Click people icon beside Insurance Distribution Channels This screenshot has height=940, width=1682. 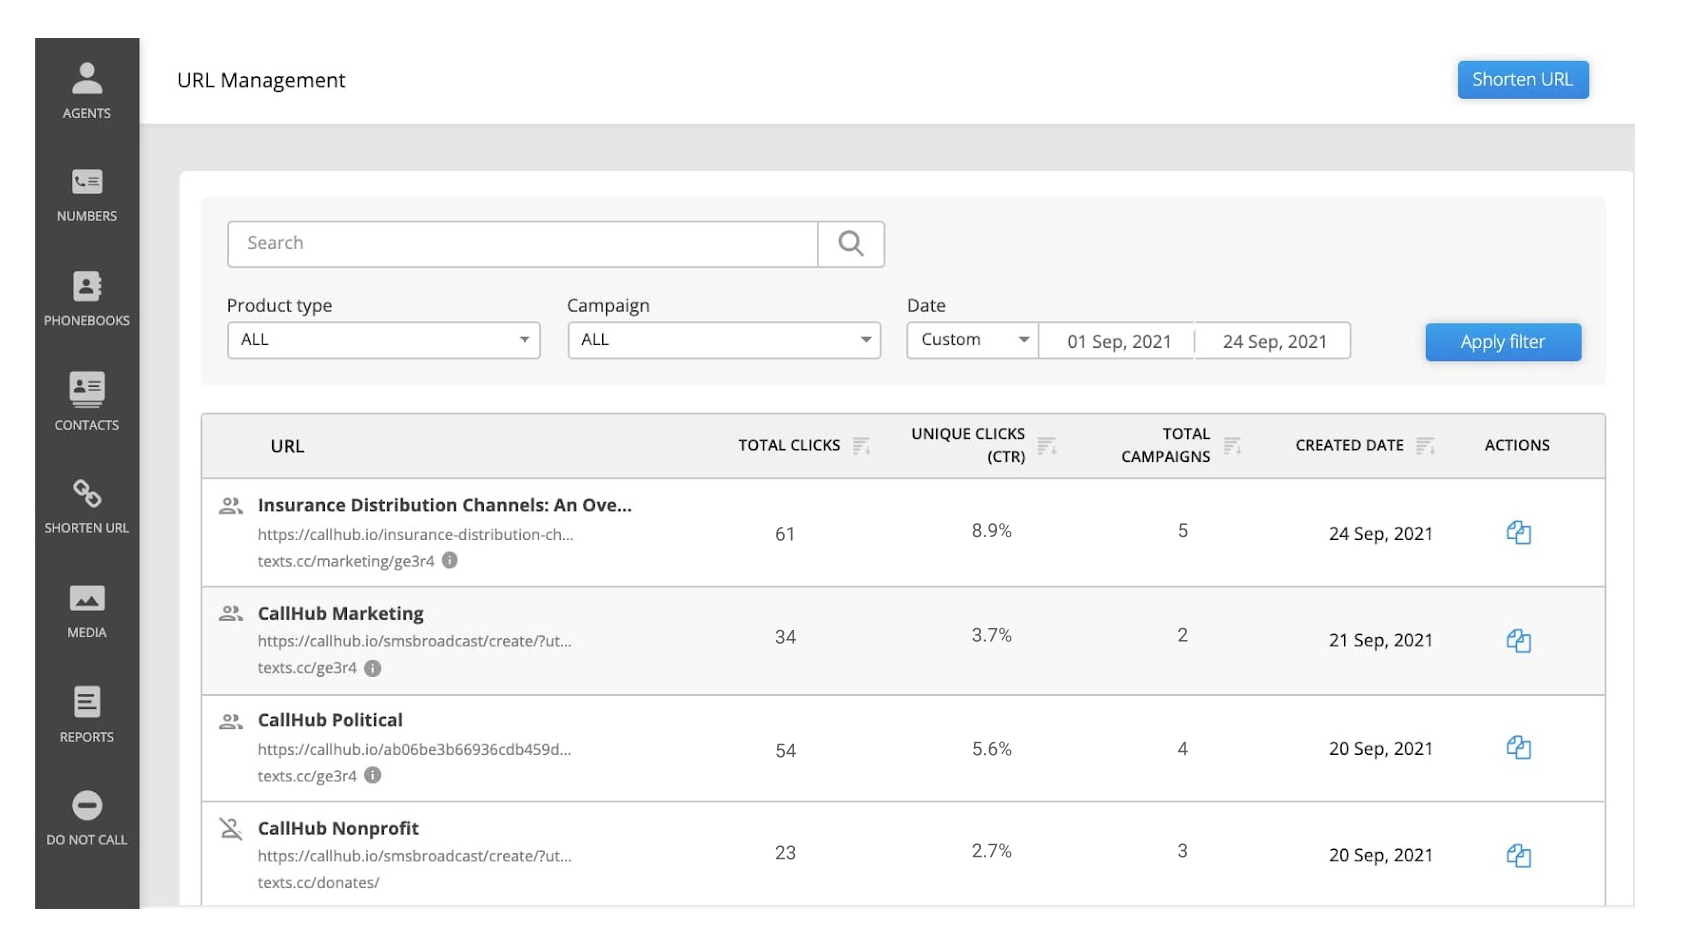point(231,506)
